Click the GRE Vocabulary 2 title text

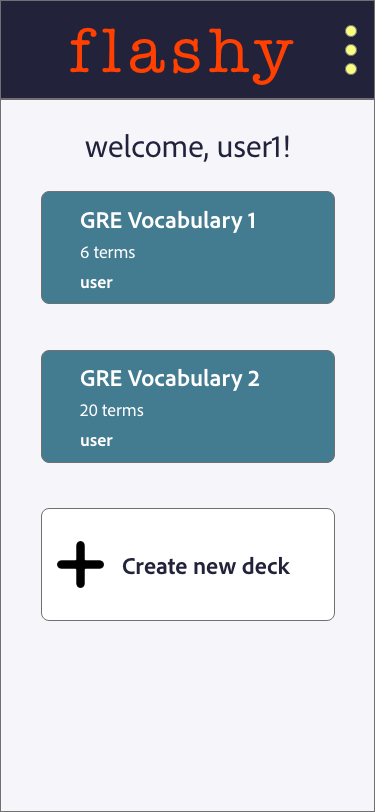[x=170, y=379]
